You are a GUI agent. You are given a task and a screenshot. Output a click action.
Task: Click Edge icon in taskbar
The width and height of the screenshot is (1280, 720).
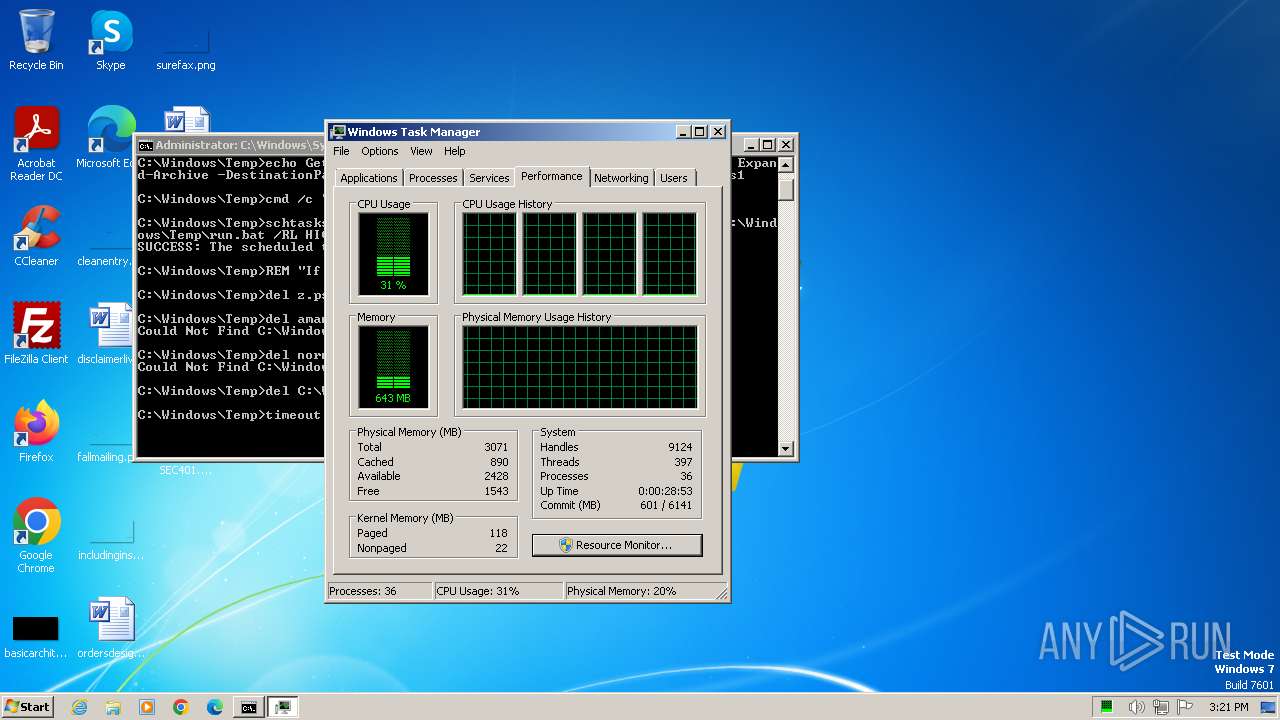(215, 707)
